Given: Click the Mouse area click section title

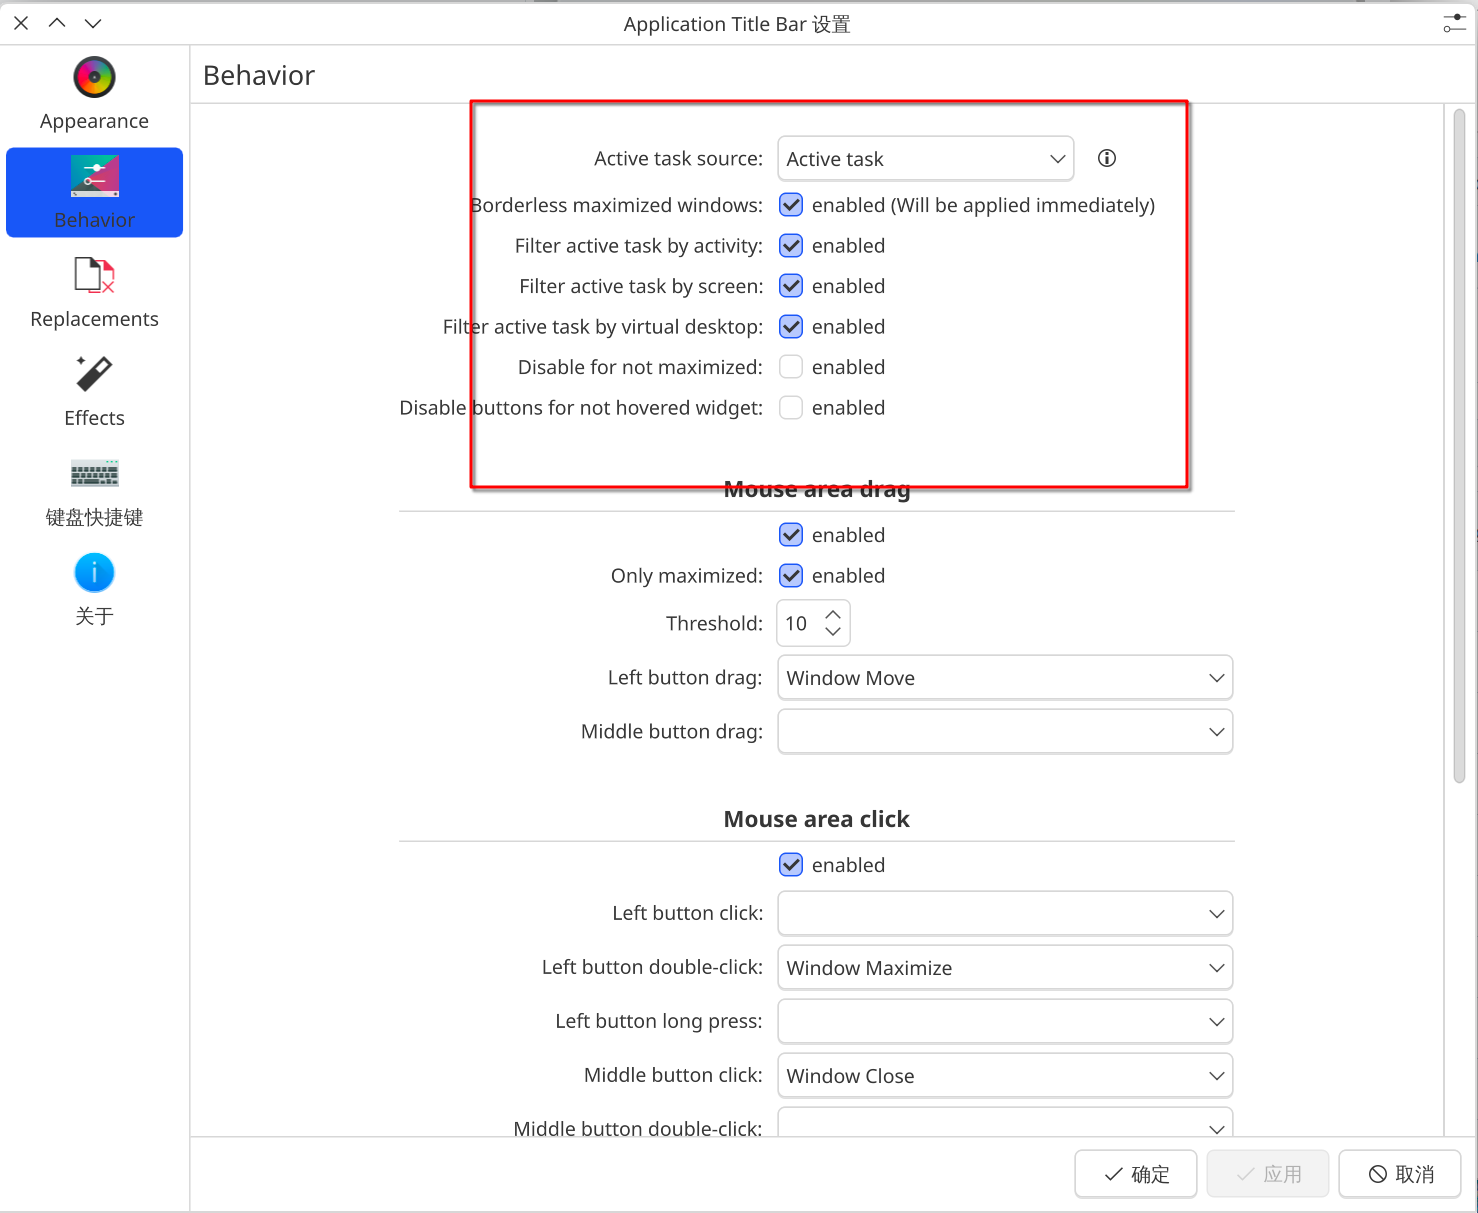Looking at the screenshot, I should pos(817,819).
